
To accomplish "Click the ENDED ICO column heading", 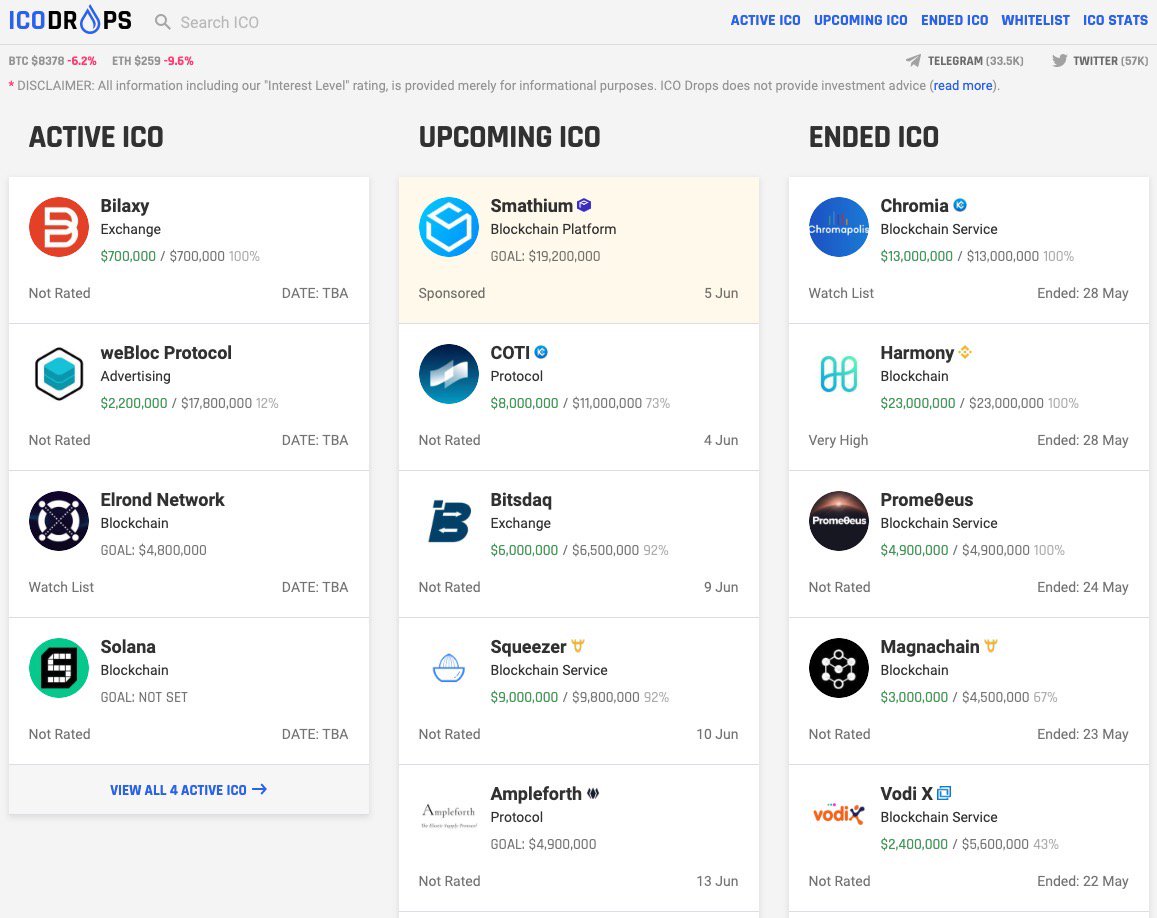I will point(874,137).
